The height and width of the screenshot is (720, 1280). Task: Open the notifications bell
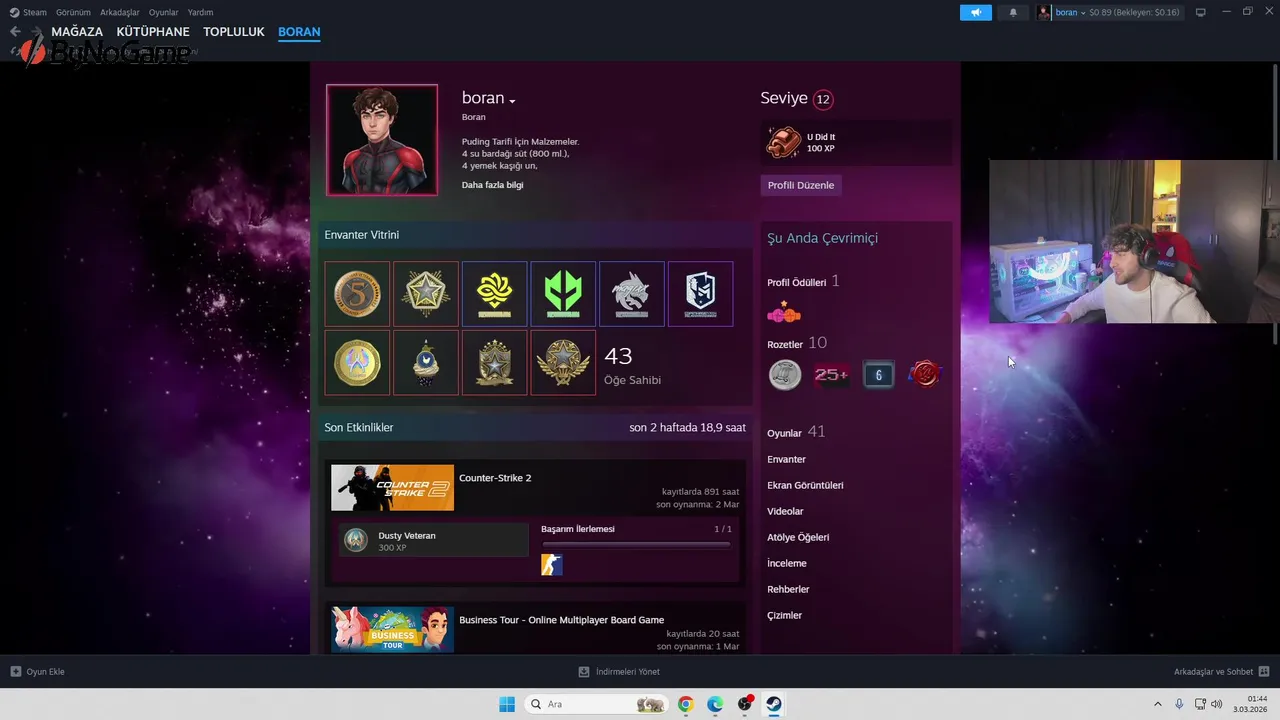point(1013,12)
